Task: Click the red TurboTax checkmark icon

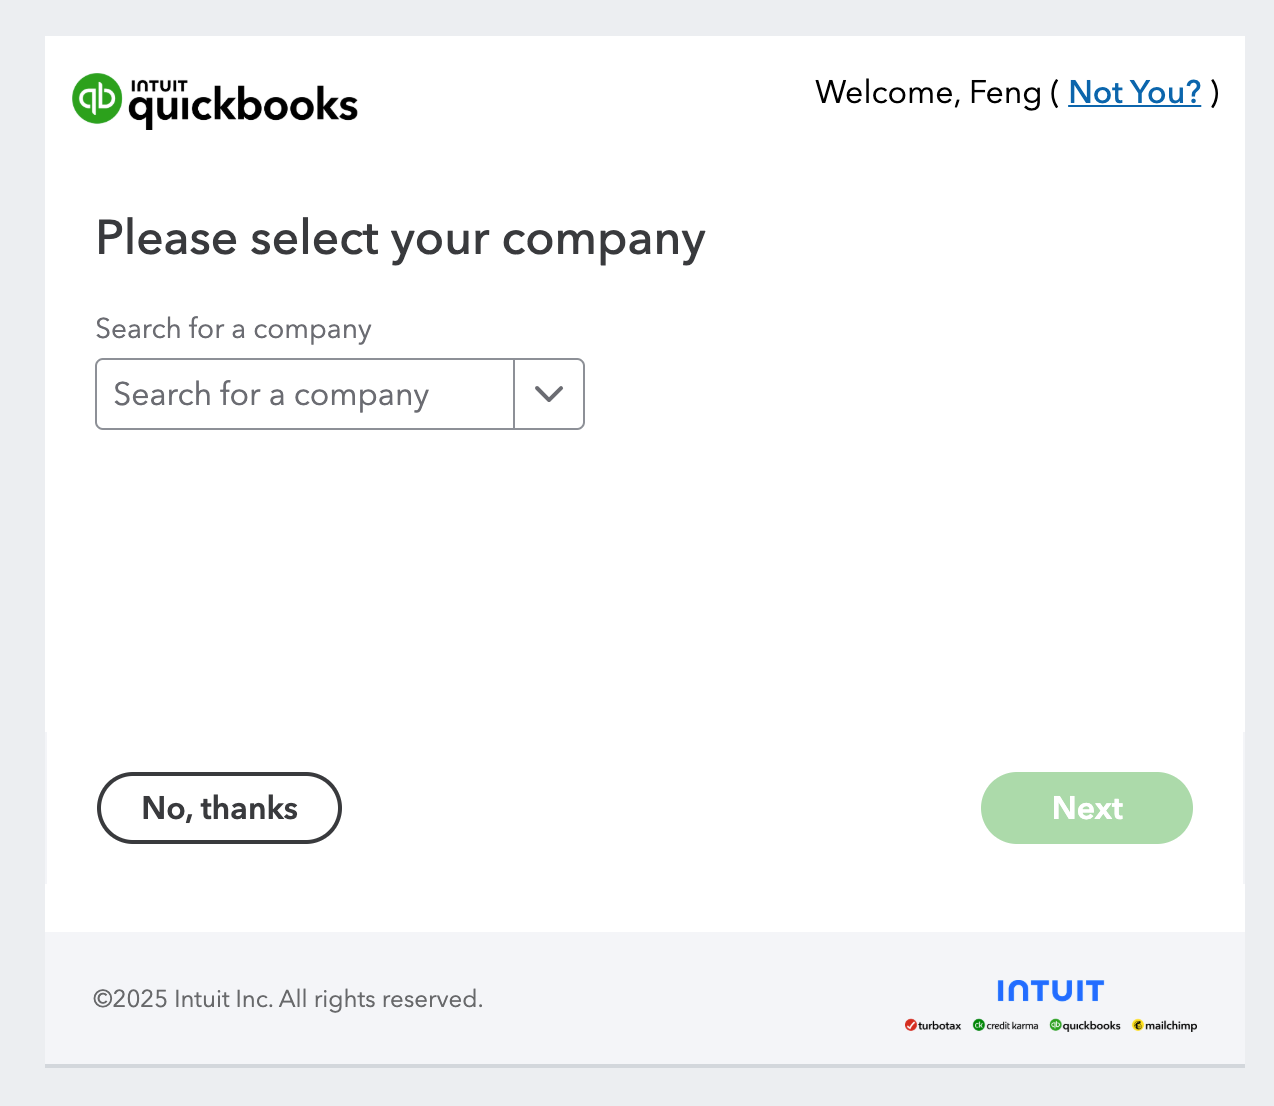Action: (x=910, y=1025)
